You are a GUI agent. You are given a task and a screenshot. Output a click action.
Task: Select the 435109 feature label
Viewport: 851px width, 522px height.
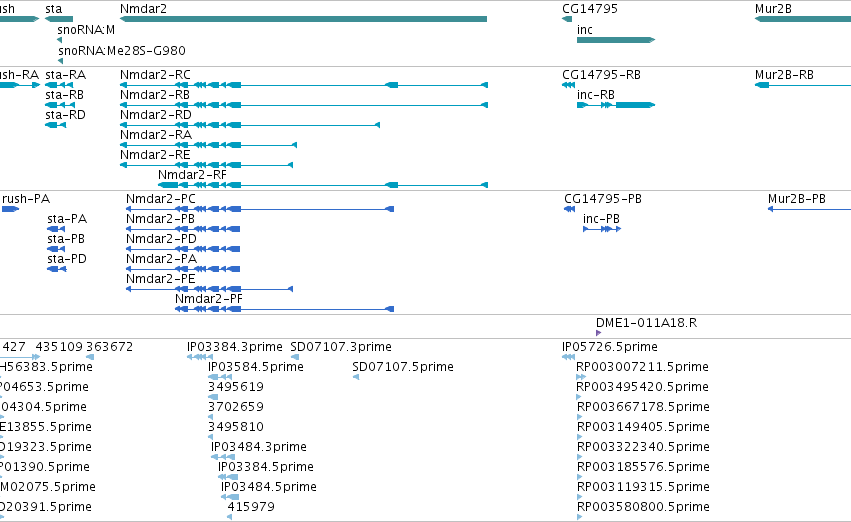59,347
